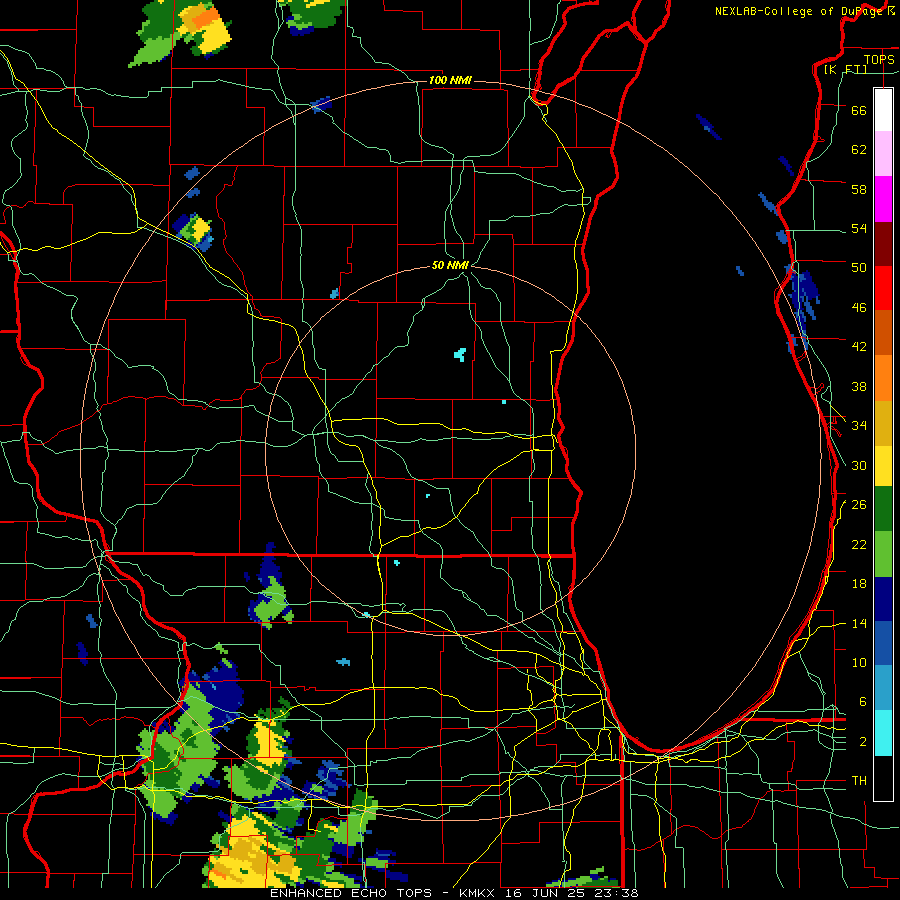The height and width of the screenshot is (900, 900).
Task: Pick the bright yellow legend swatch beside 30
Action: [x=883, y=466]
